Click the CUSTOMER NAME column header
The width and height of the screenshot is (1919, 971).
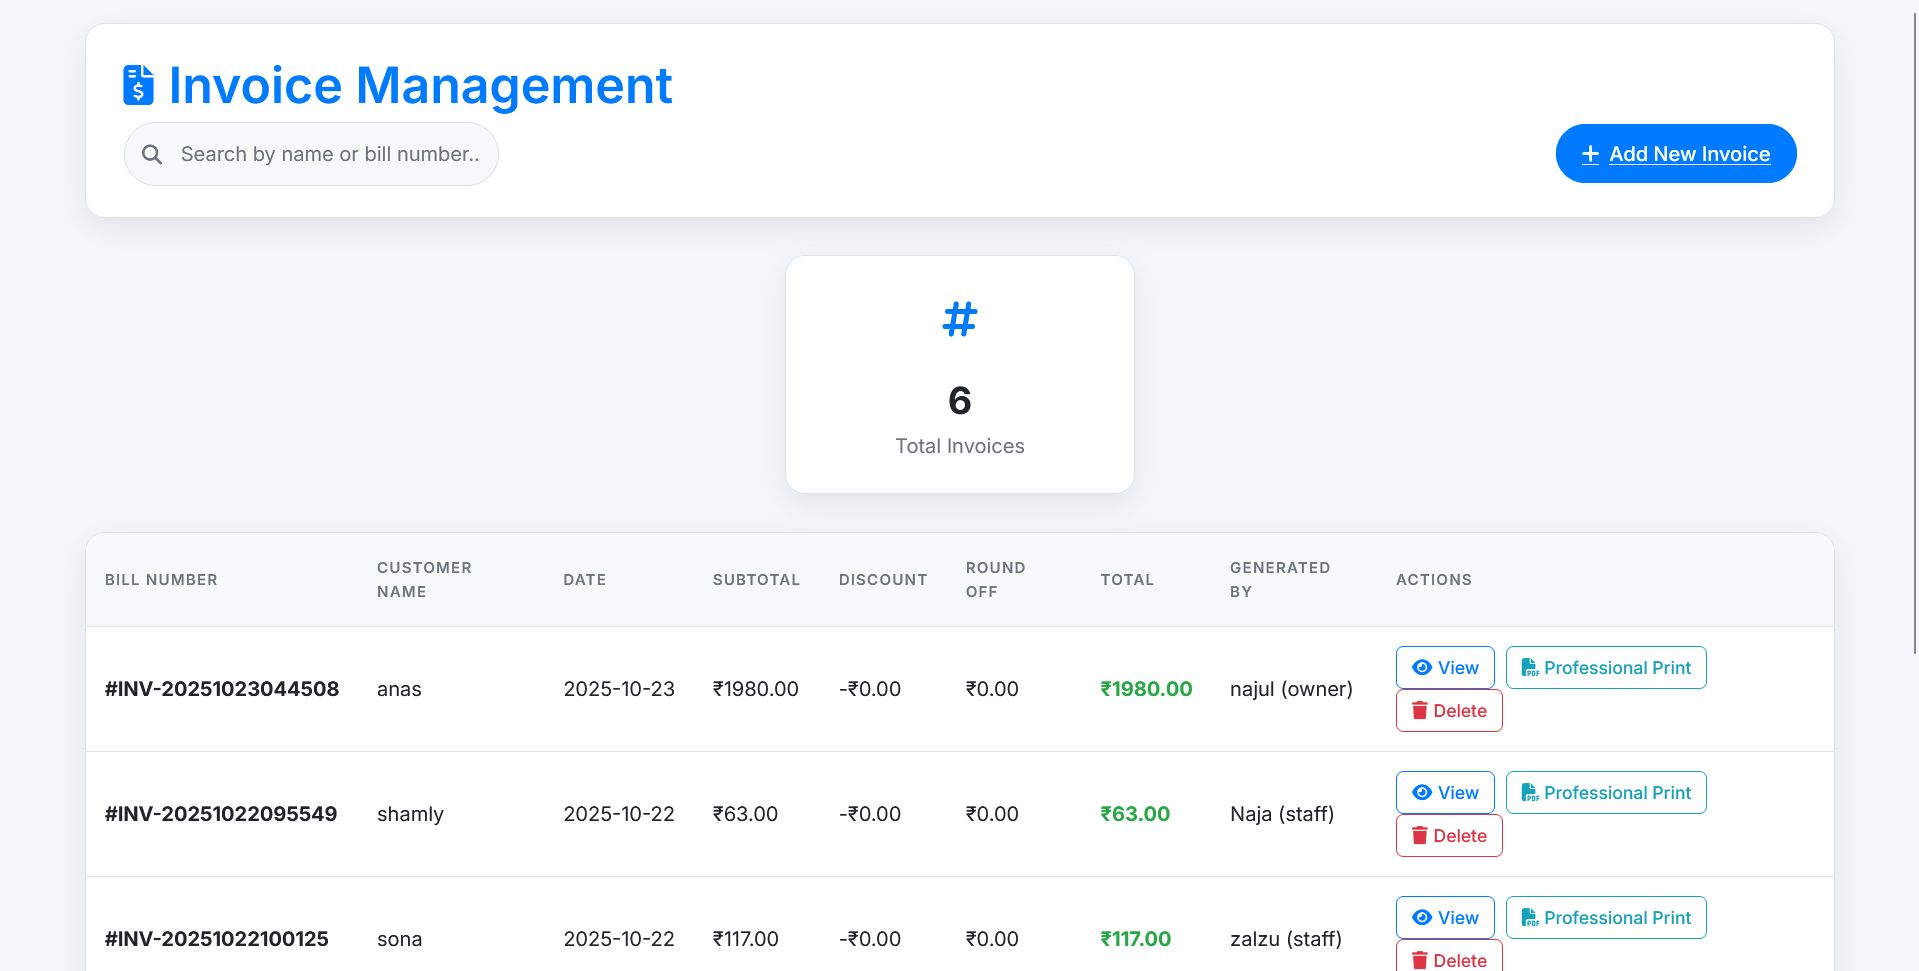424,579
